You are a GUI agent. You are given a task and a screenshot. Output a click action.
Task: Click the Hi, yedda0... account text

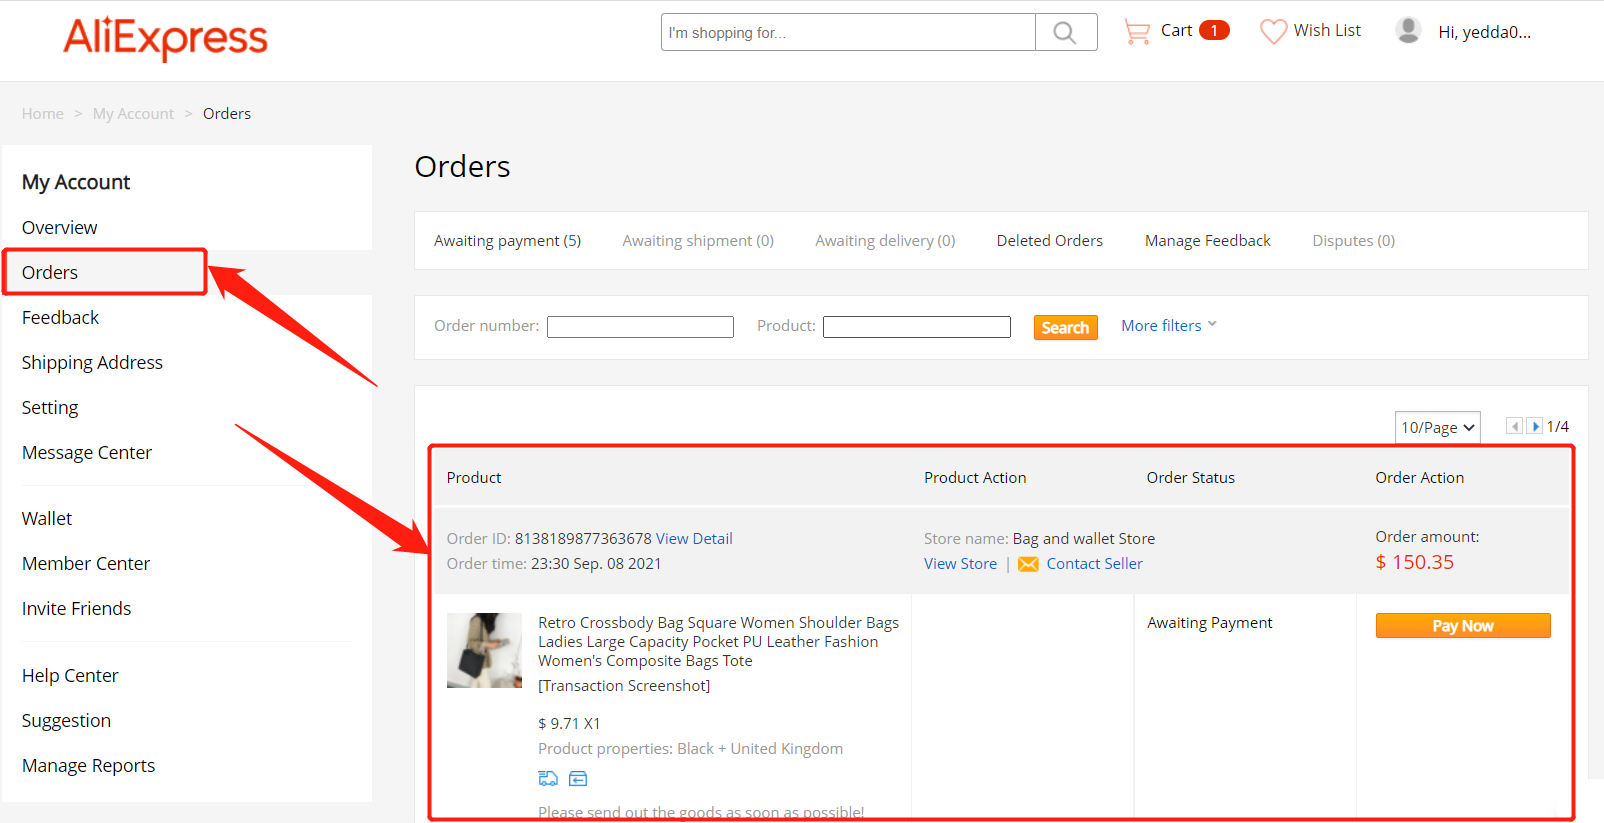coord(1485,32)
